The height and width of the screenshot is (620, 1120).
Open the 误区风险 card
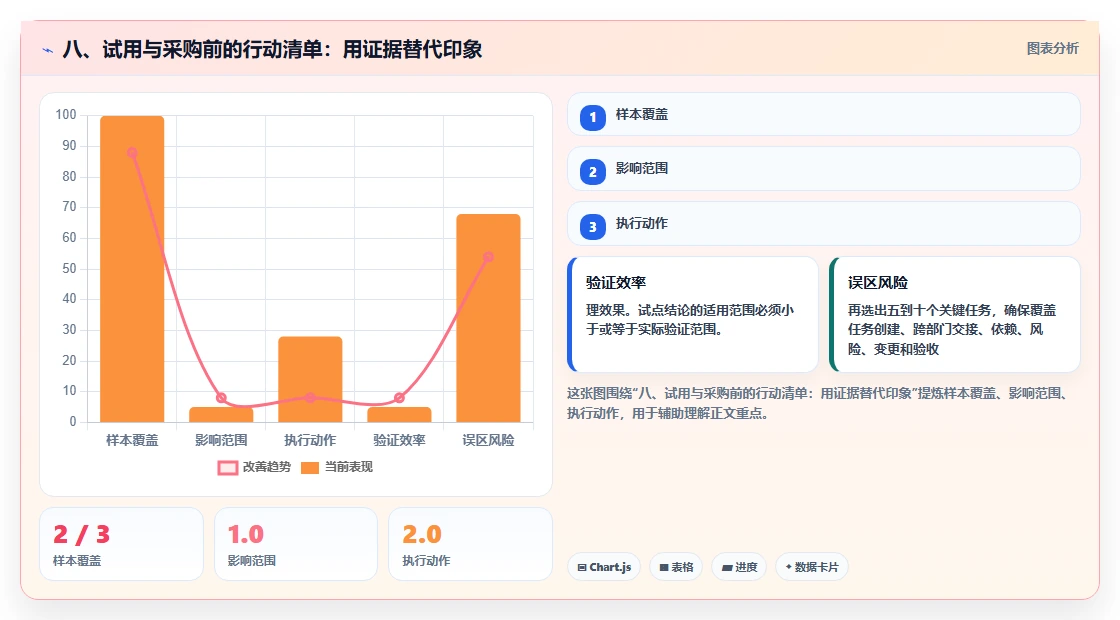tap(955, 314)
